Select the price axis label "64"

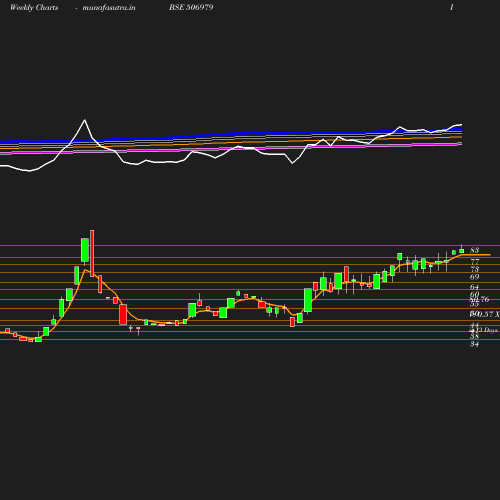[x=475, y=287]
